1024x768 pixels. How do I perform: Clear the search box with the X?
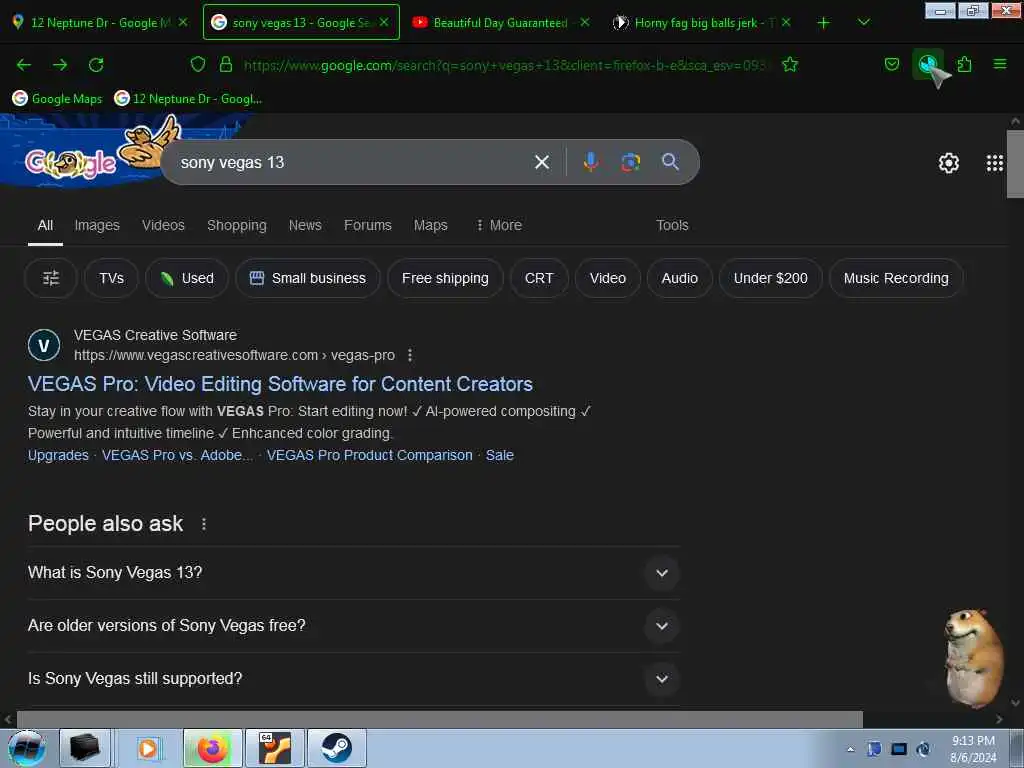pyautogui.click(x=542, y=162)
